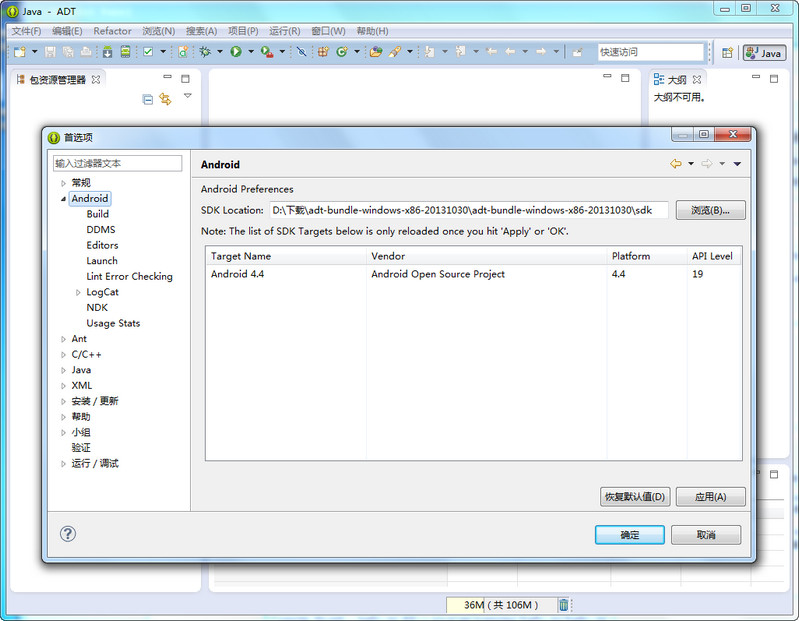Screen dimensions: 799x621
Task: Collapse all in package explorer
Action: click(x=148, y=99)
